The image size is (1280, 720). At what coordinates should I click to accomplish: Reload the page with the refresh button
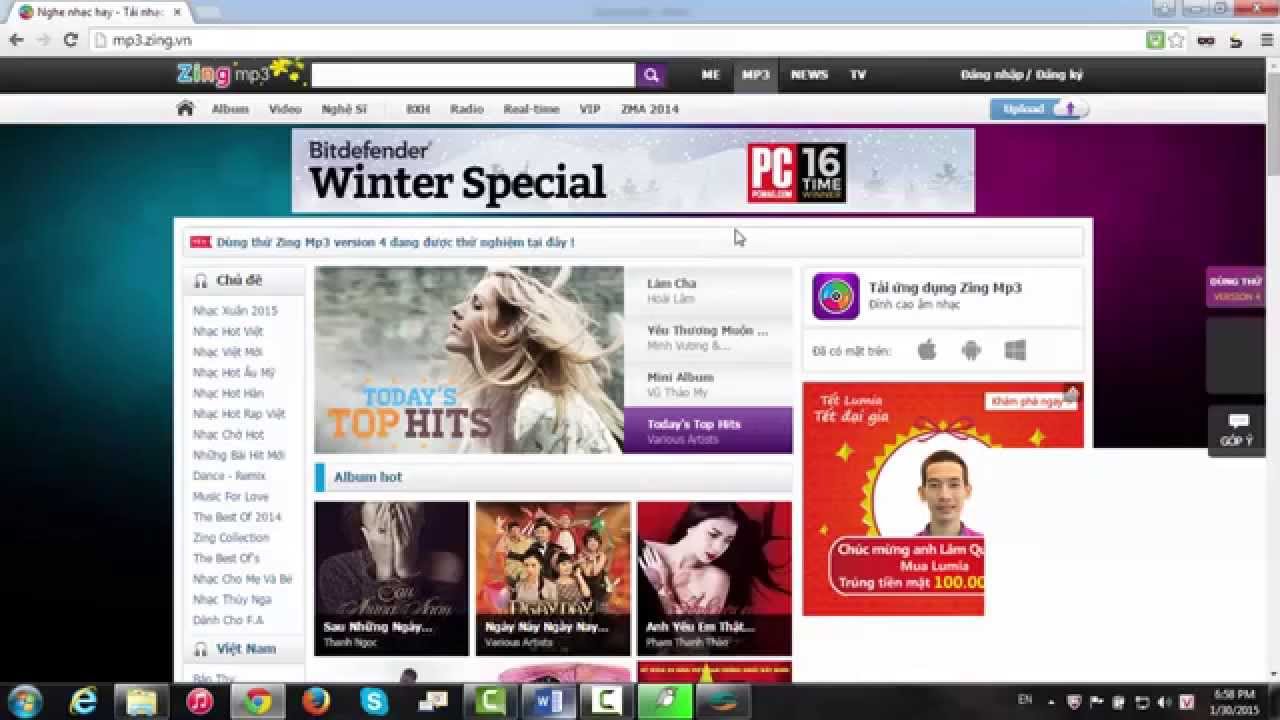click(70, 40)
